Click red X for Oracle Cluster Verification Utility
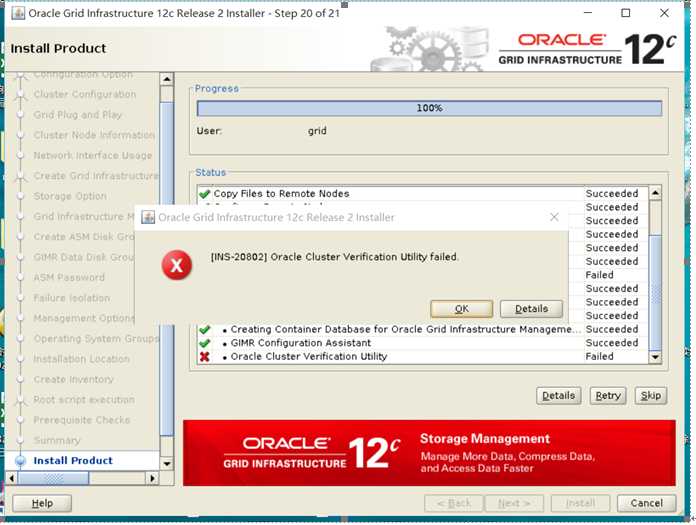696x525 pixels. (x=205, y=357)
